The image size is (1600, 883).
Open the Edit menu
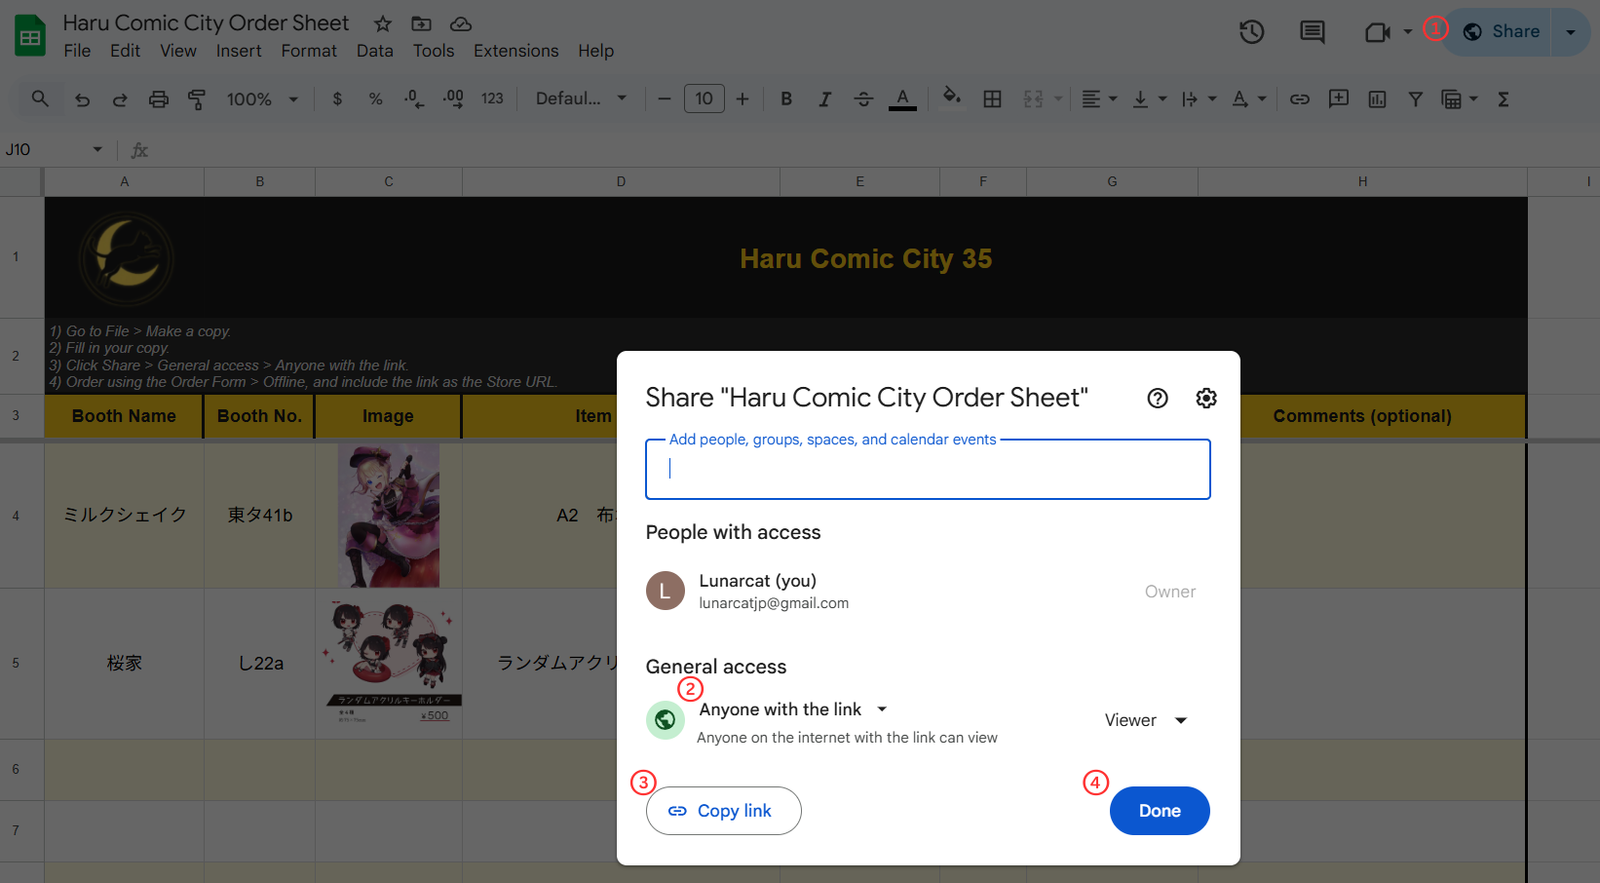tap(125, 51)
